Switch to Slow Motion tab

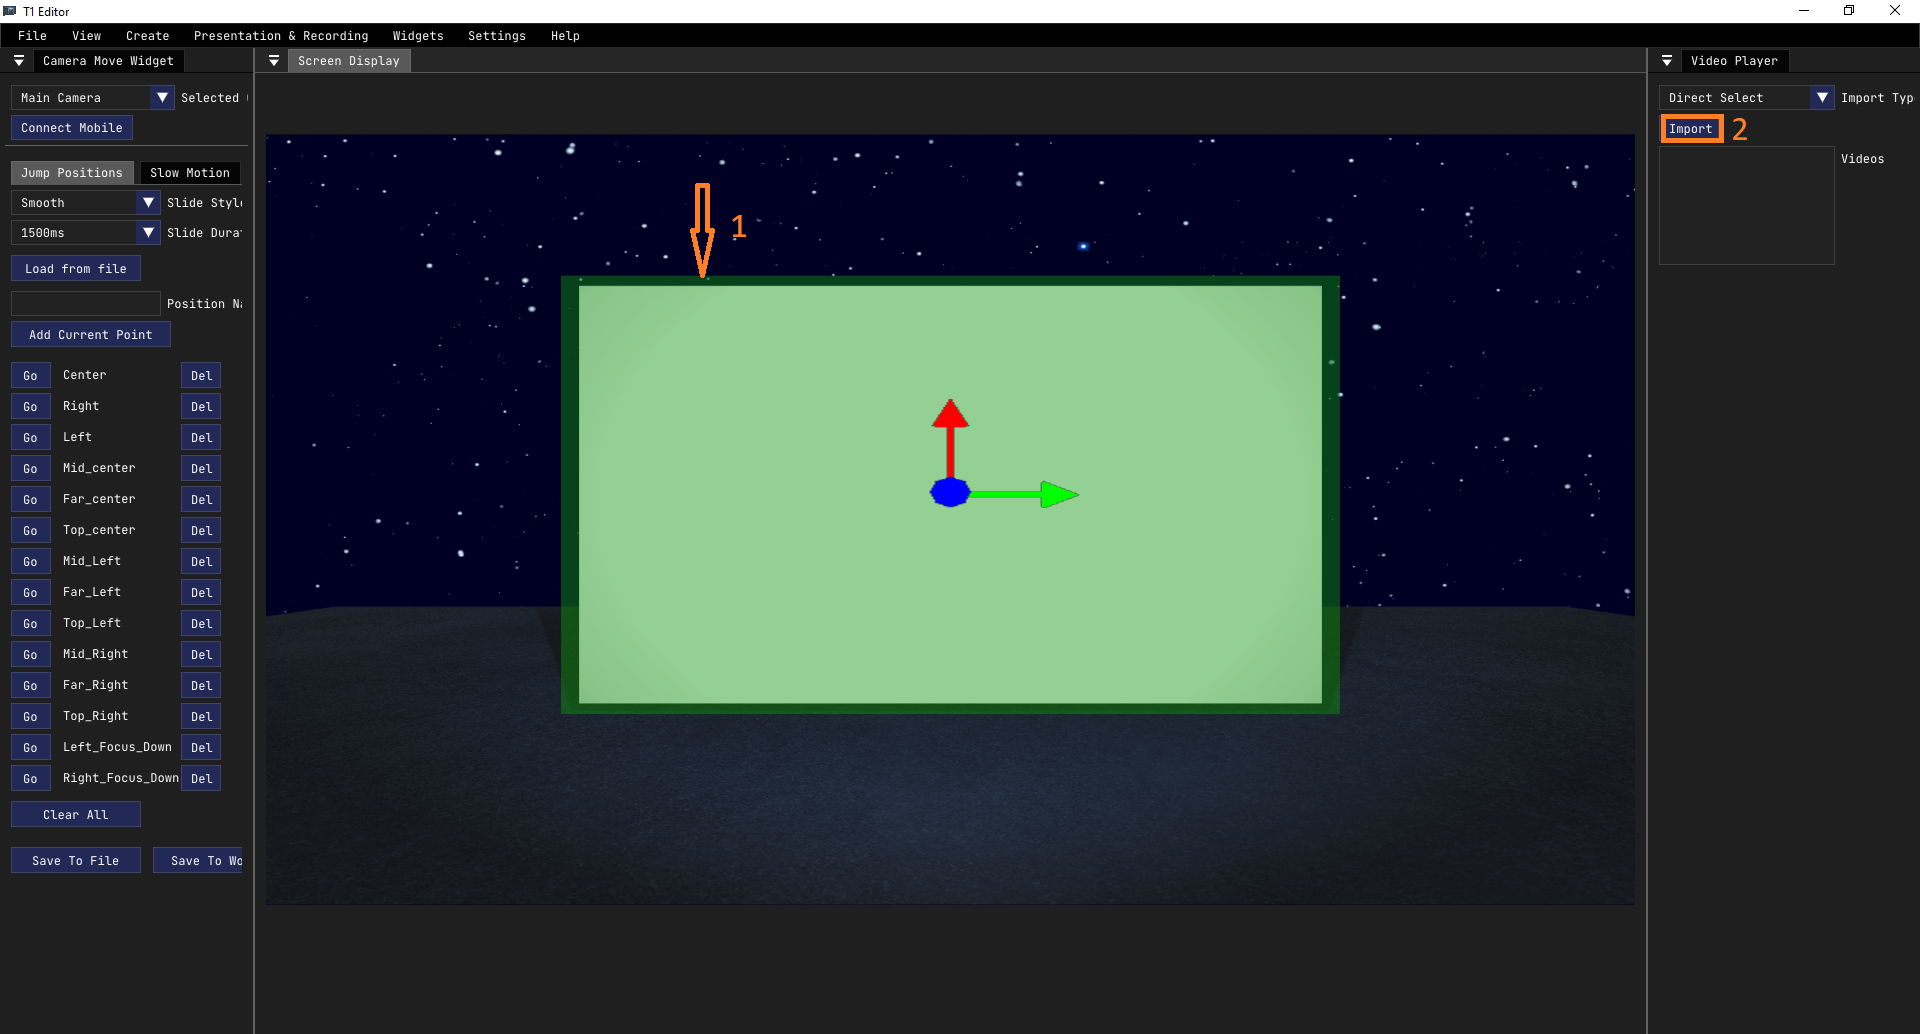click(190, 173)
